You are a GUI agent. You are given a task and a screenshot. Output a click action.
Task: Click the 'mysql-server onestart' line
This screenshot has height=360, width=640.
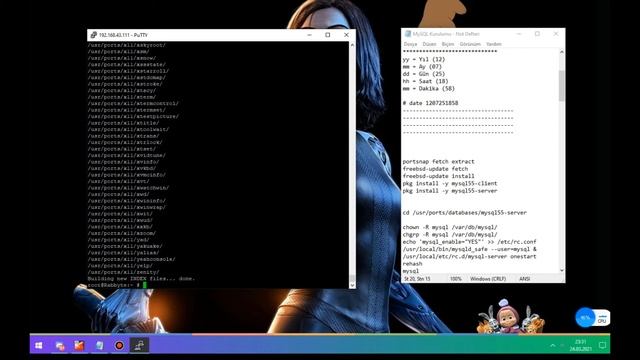(x=469, y=257)
